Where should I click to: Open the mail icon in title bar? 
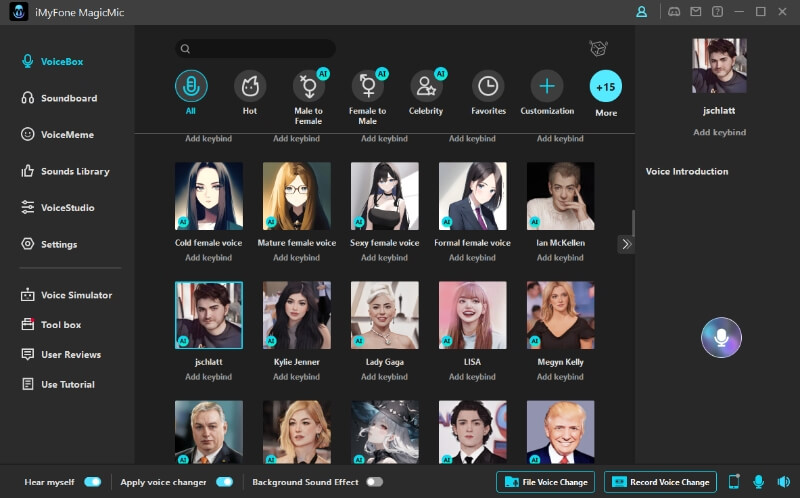click(695, 12)
